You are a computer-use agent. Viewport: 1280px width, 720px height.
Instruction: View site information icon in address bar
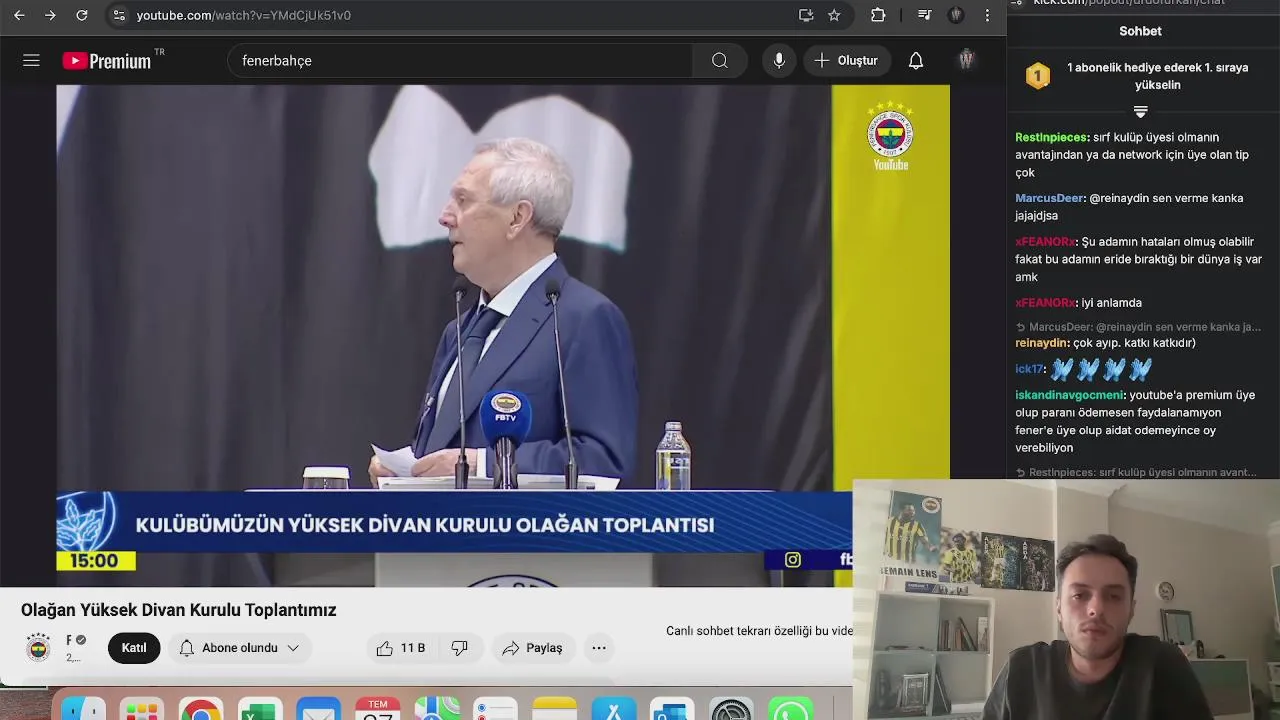click(x=119, y=15)
